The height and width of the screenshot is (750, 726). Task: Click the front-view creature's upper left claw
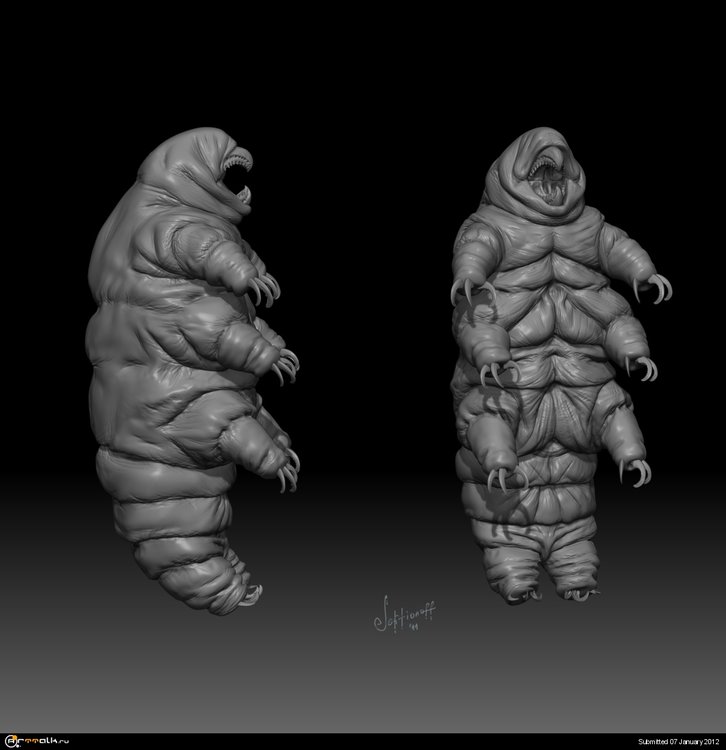tap(465, 291)
